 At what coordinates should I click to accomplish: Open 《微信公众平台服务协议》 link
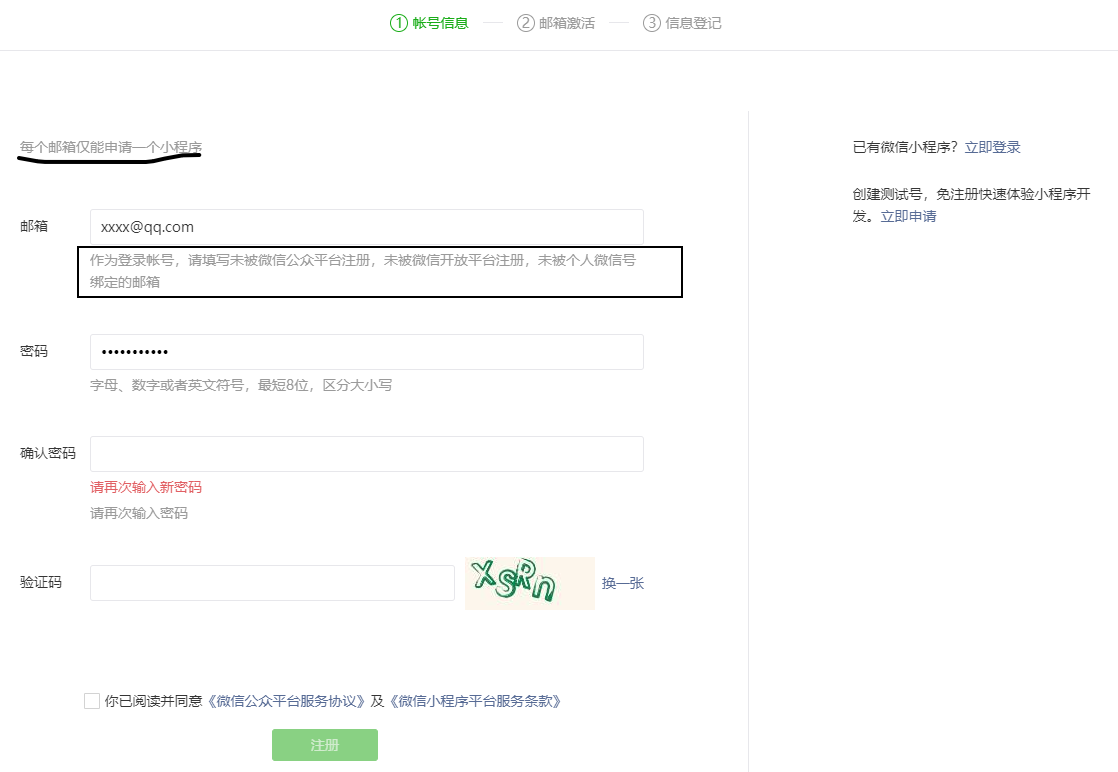click(286, 701)
